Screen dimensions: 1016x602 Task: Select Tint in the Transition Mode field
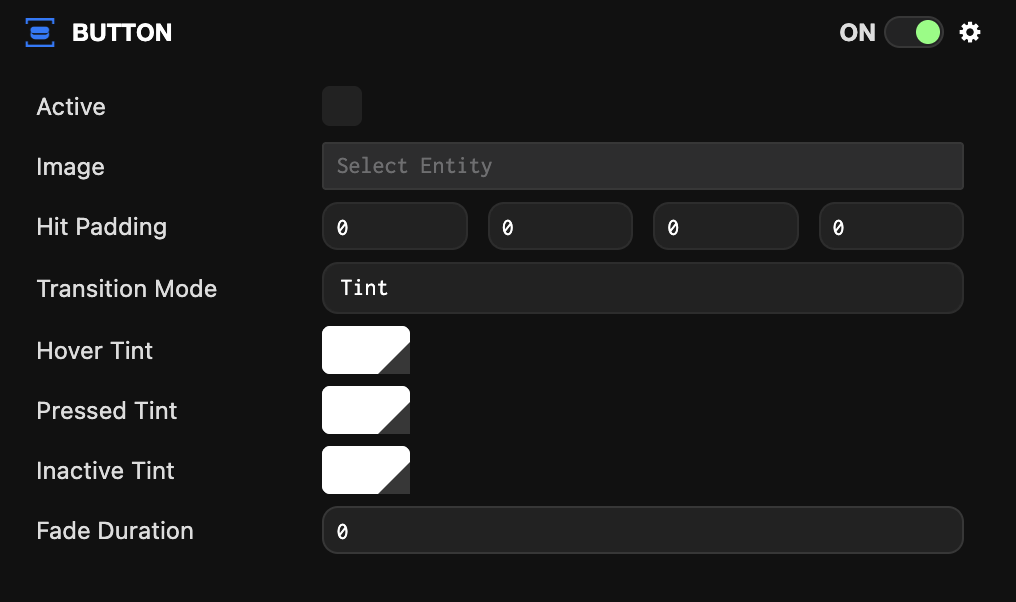pyautogui.click(x=642, y=288)
